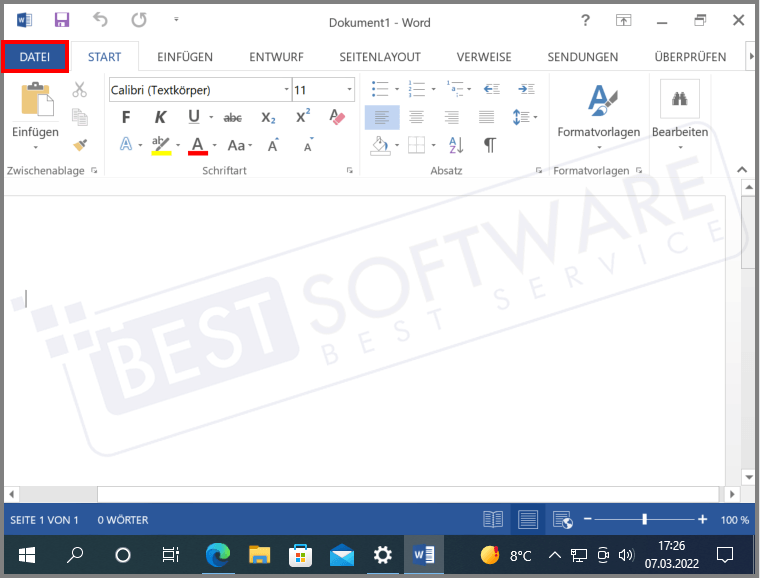Open Settings from the Windows taskbar
The image size is (760, 578).
pos(382,554)
